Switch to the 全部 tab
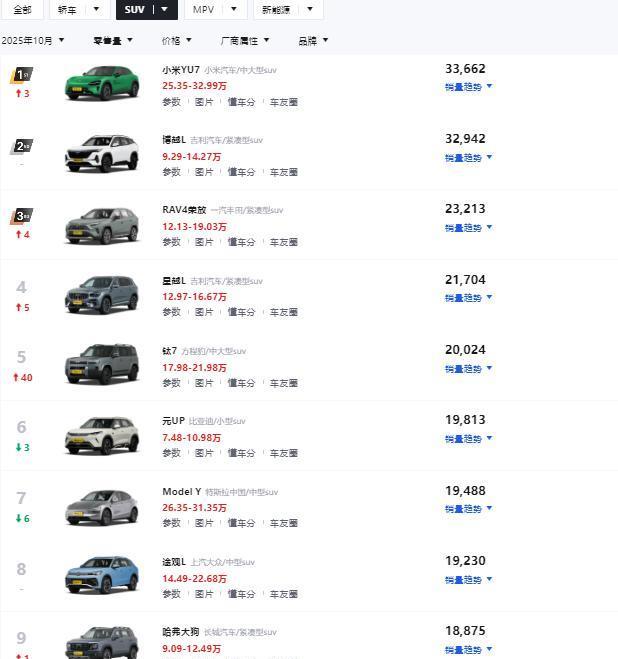The width and height of the screenshot is (618, 659). (22, 10)
